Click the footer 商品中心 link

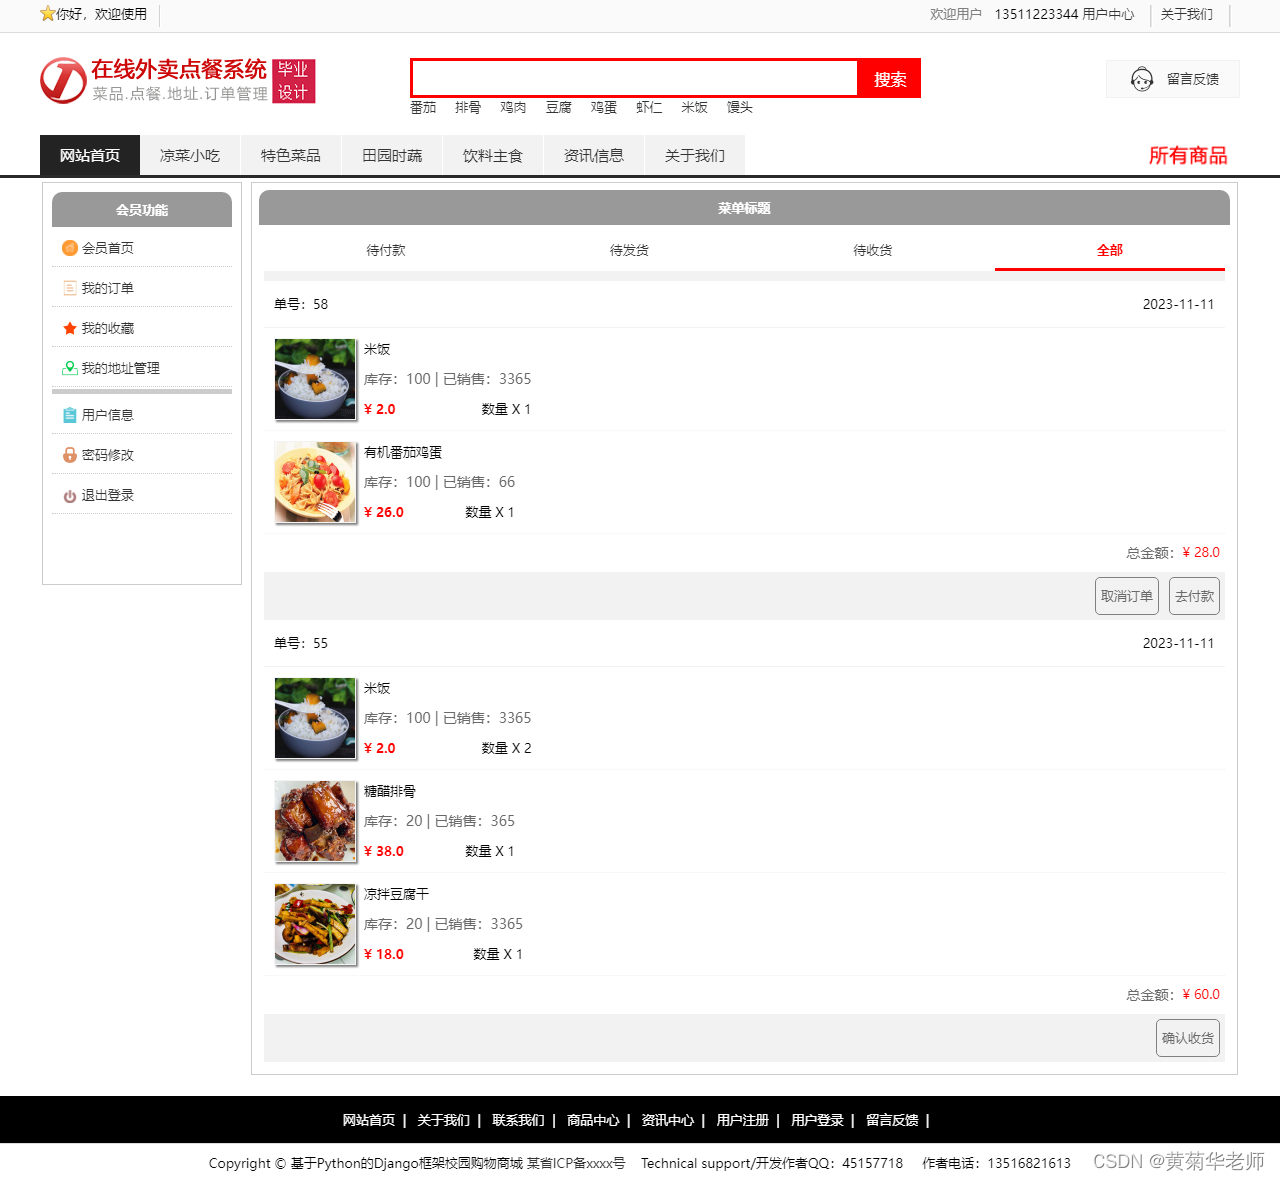593,1120
